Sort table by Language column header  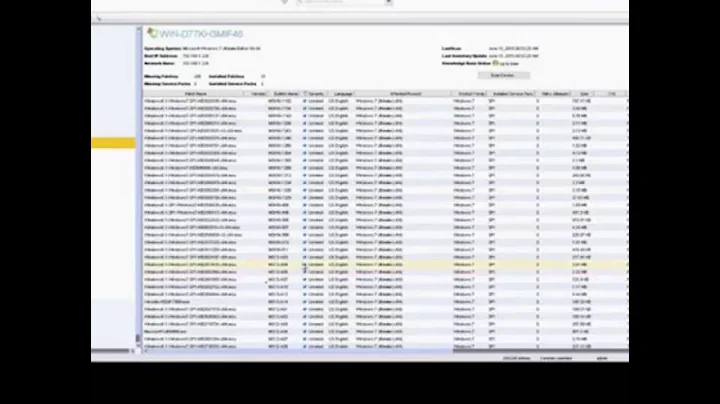click(x=342, y=94)
